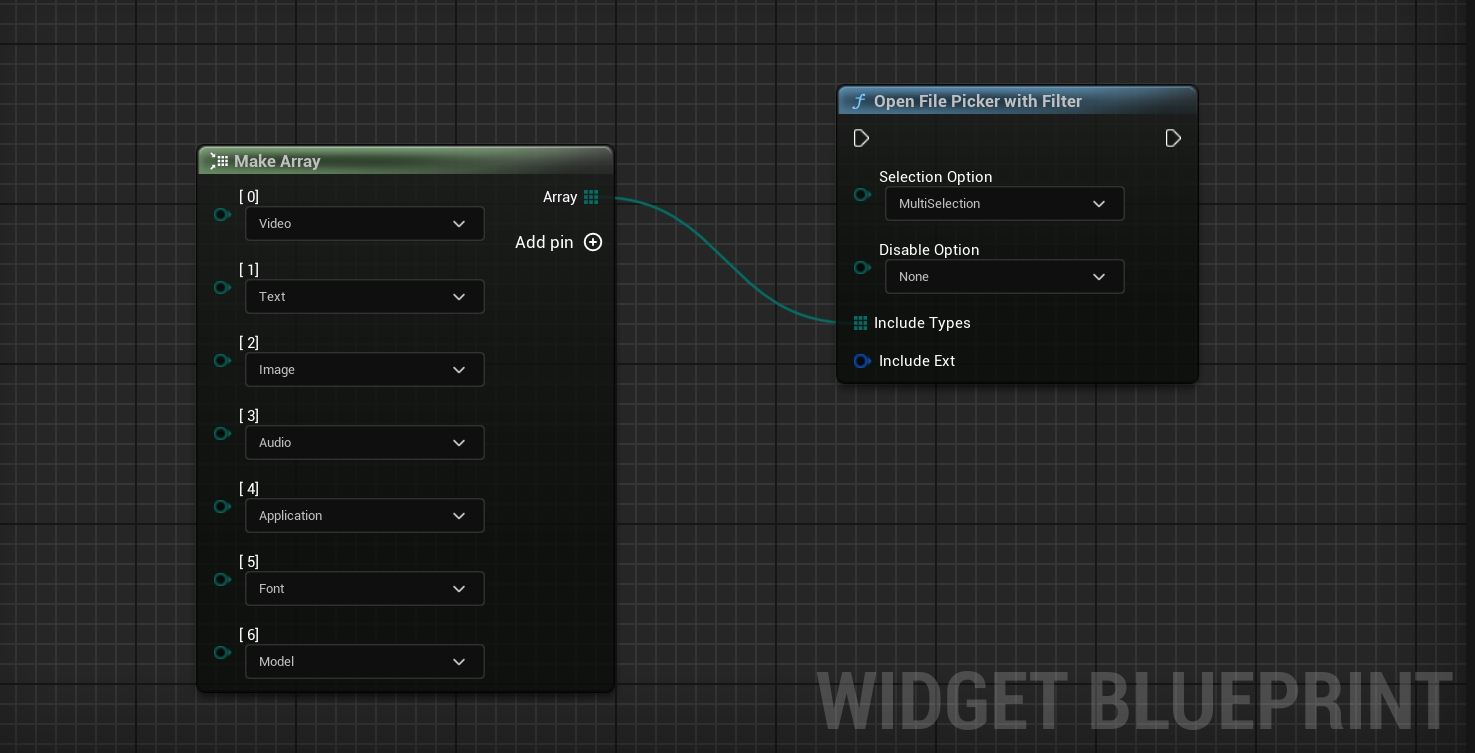Image resolution: width=1475 pixels, height=753 pixels.
Task: Click the Include Ext boolean pin
Action: pyautogui.click(x=861, y=361)
